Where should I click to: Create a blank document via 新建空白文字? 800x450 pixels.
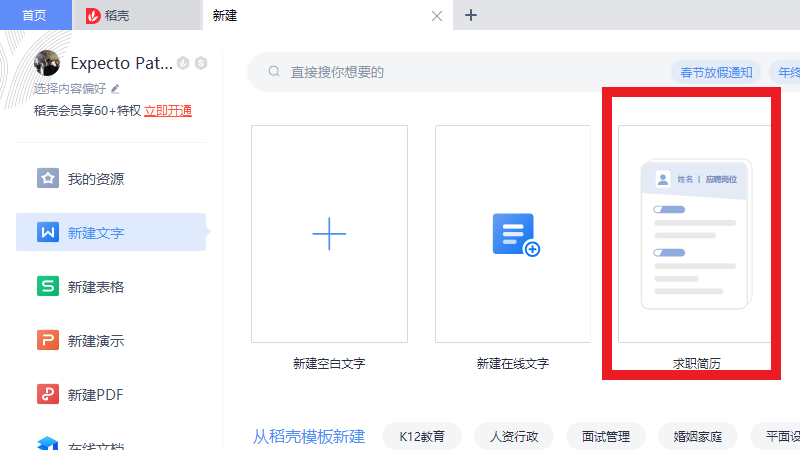coord(329,234)
